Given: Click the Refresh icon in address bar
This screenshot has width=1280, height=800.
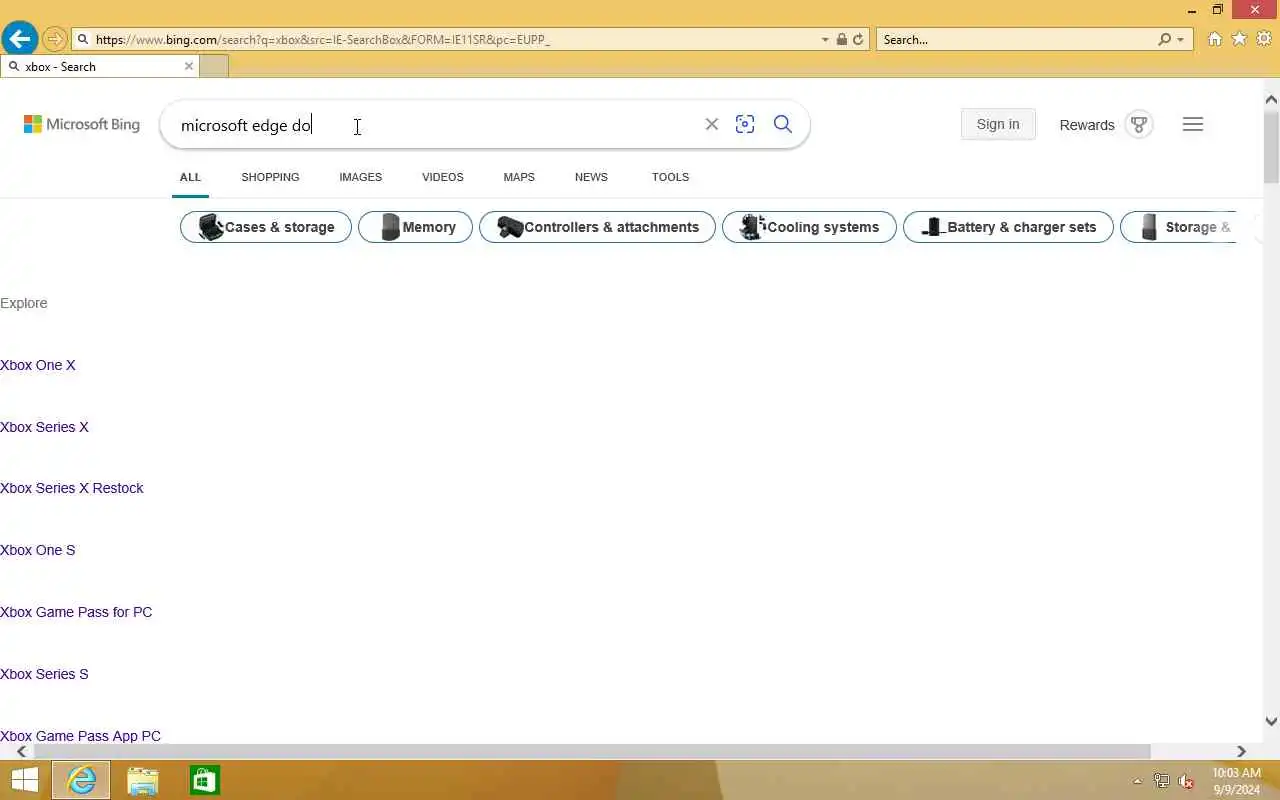Looking at the screenshot, I should click(858, 40).
